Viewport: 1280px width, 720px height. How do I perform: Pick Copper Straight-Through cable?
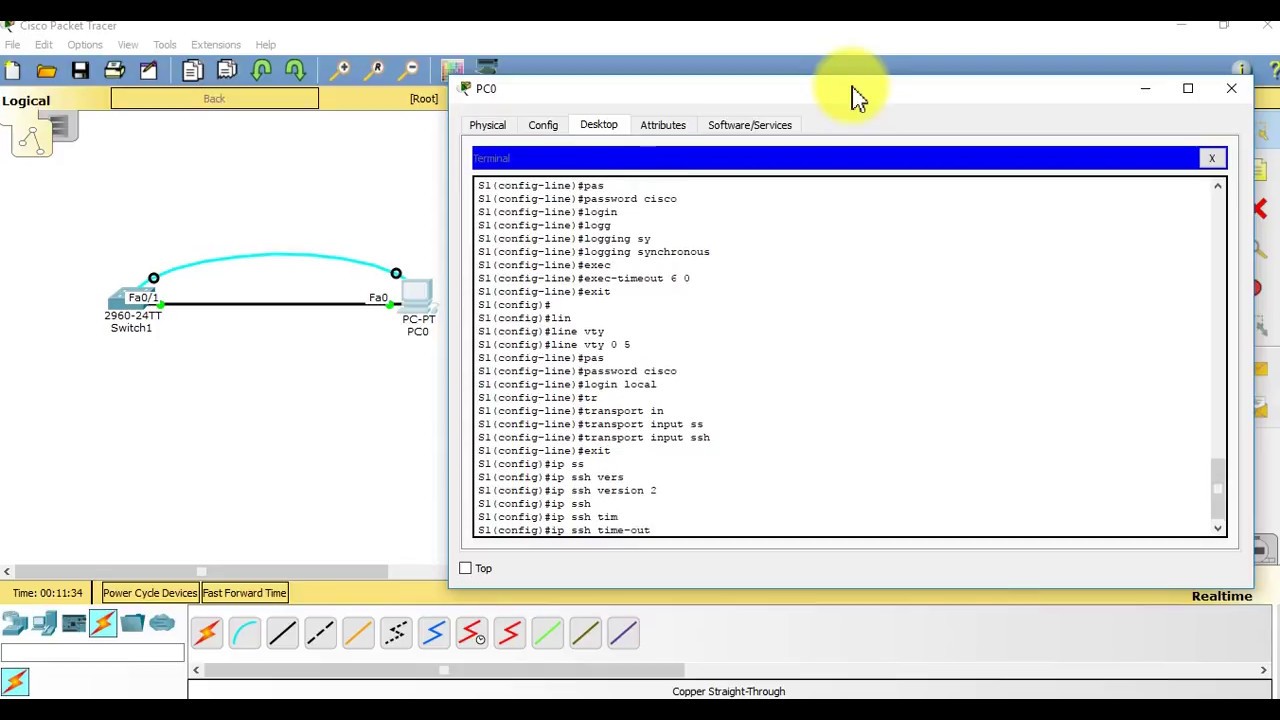tap(283, 633)
